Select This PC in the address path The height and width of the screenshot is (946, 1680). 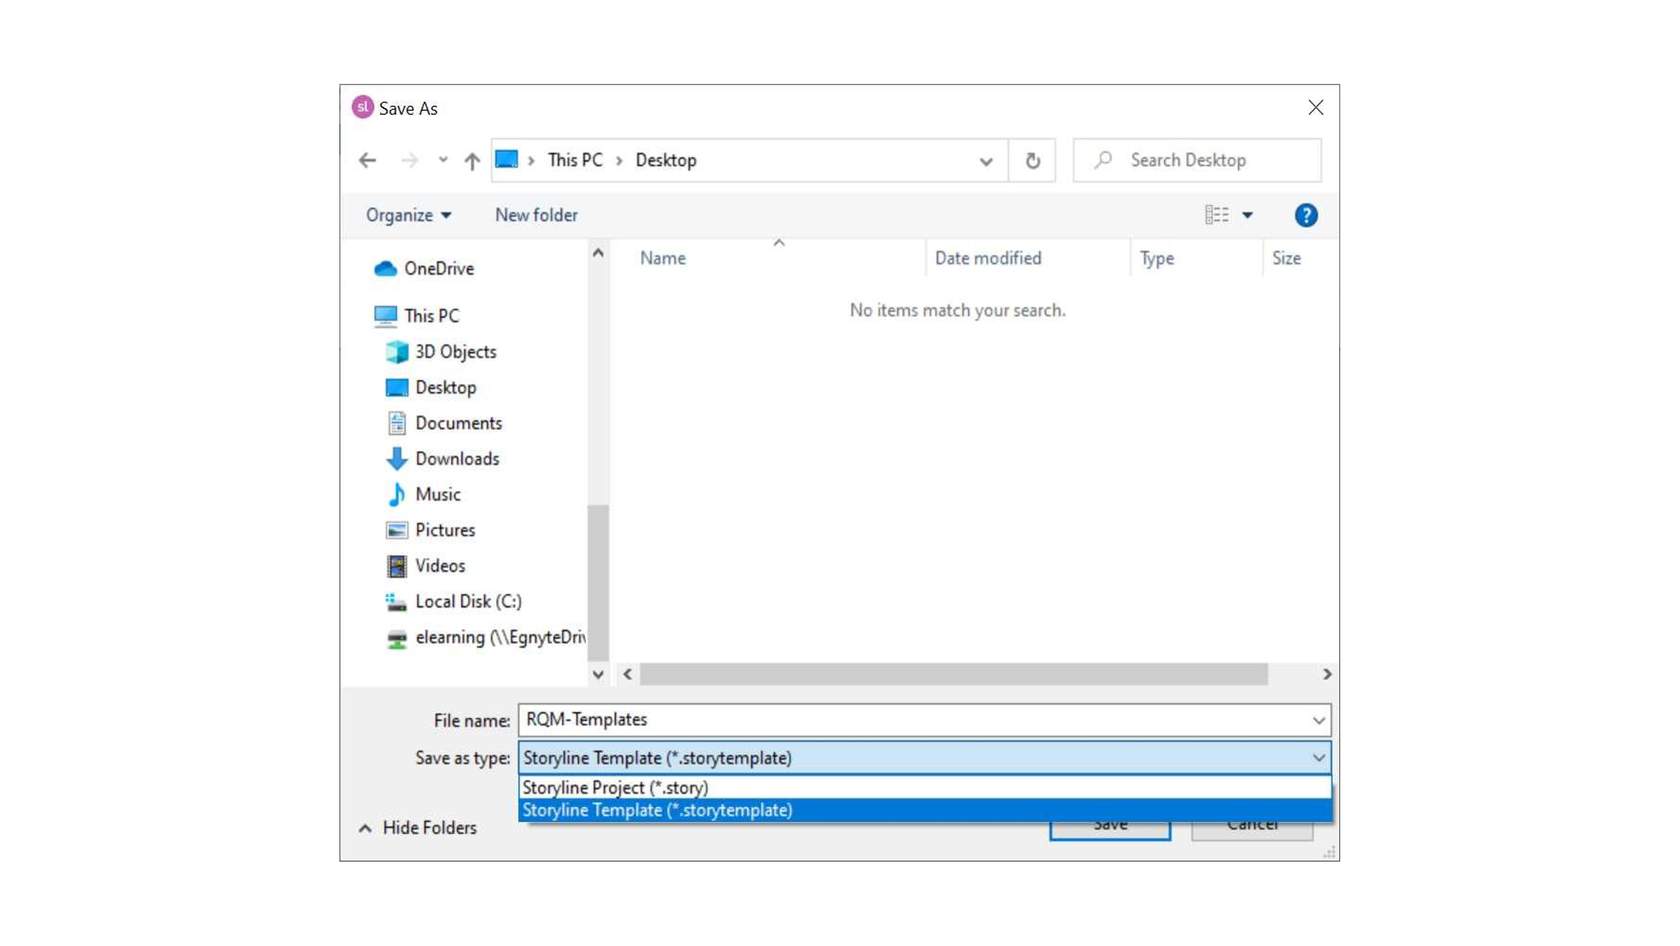[575, 160]
